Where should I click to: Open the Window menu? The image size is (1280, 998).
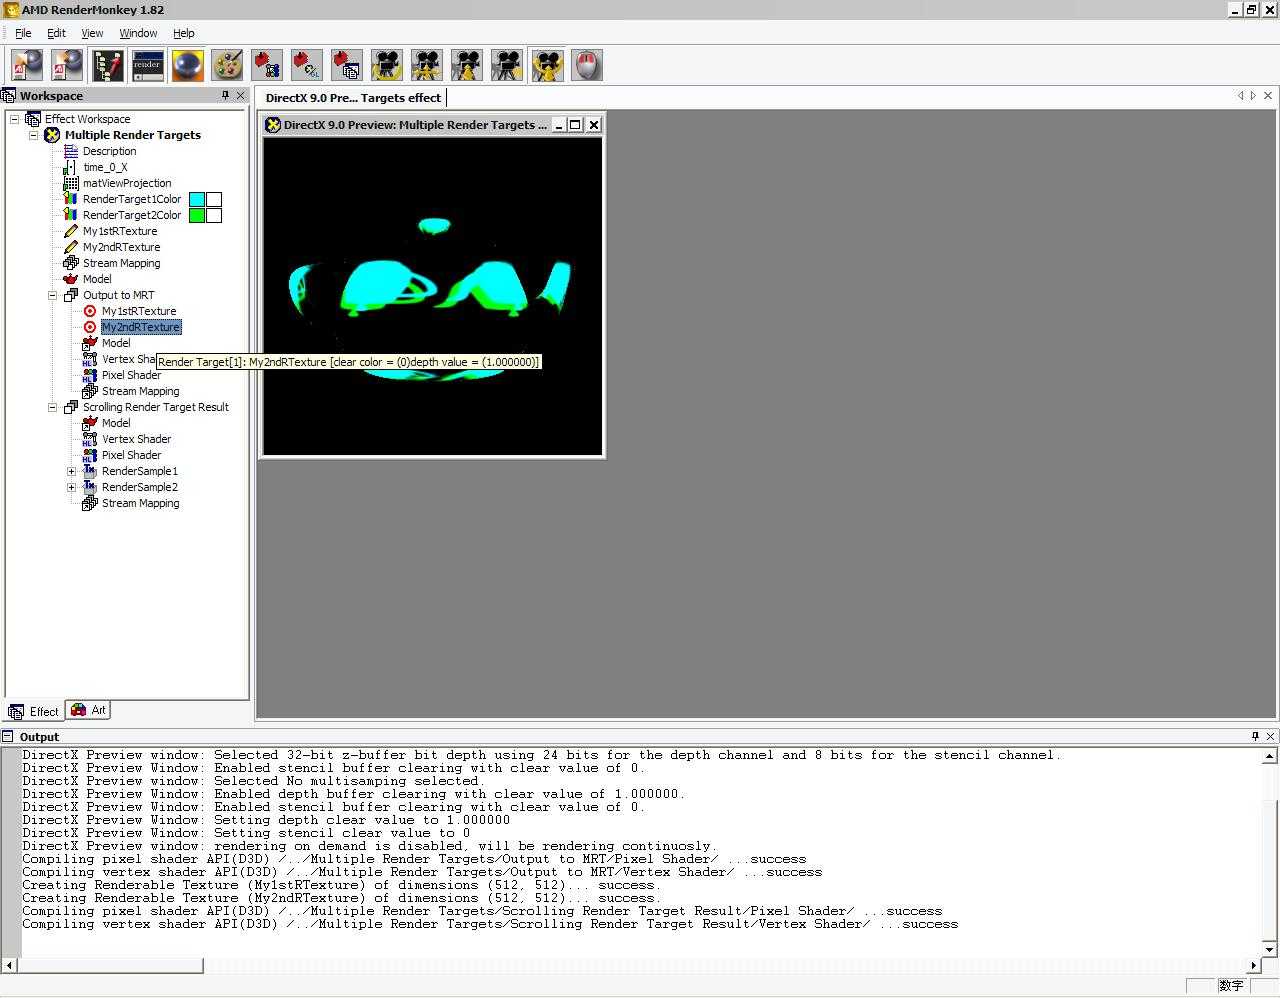(x=138, y=33)
